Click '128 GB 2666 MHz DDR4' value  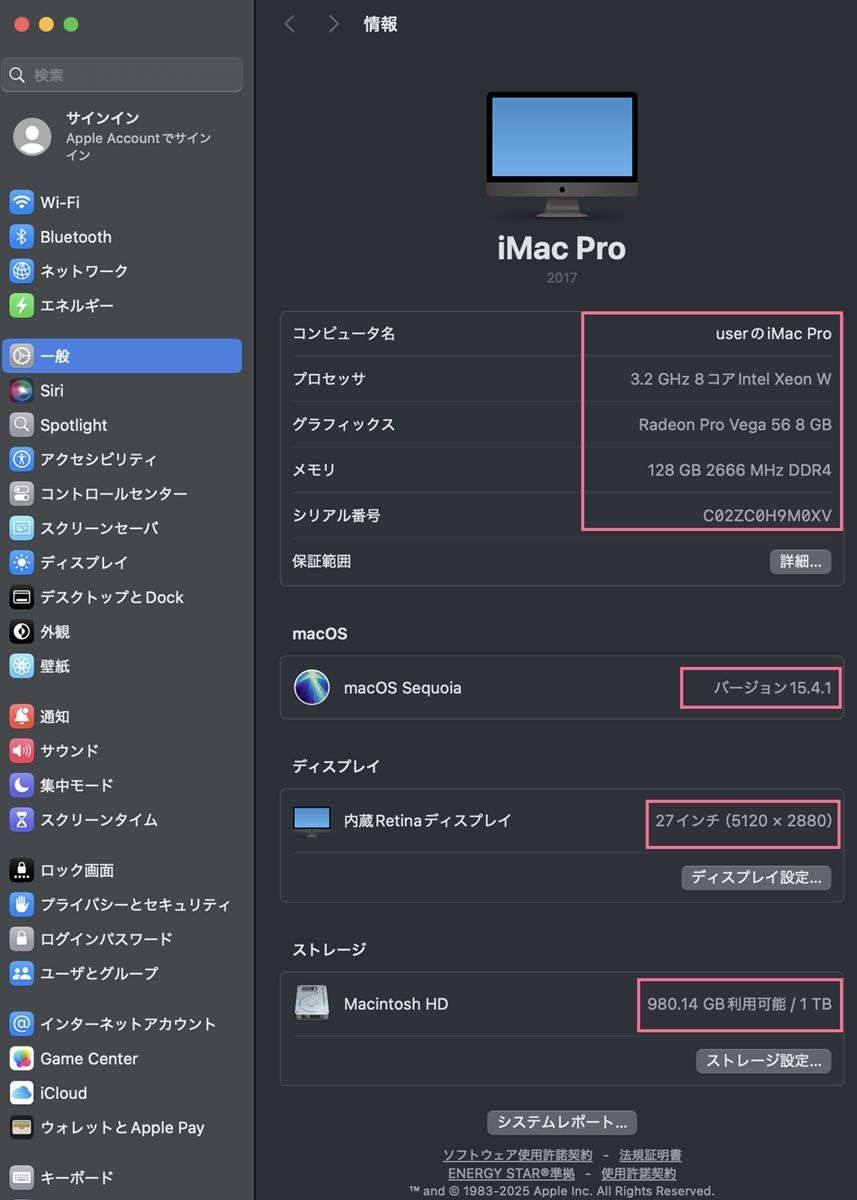[739, 470]
